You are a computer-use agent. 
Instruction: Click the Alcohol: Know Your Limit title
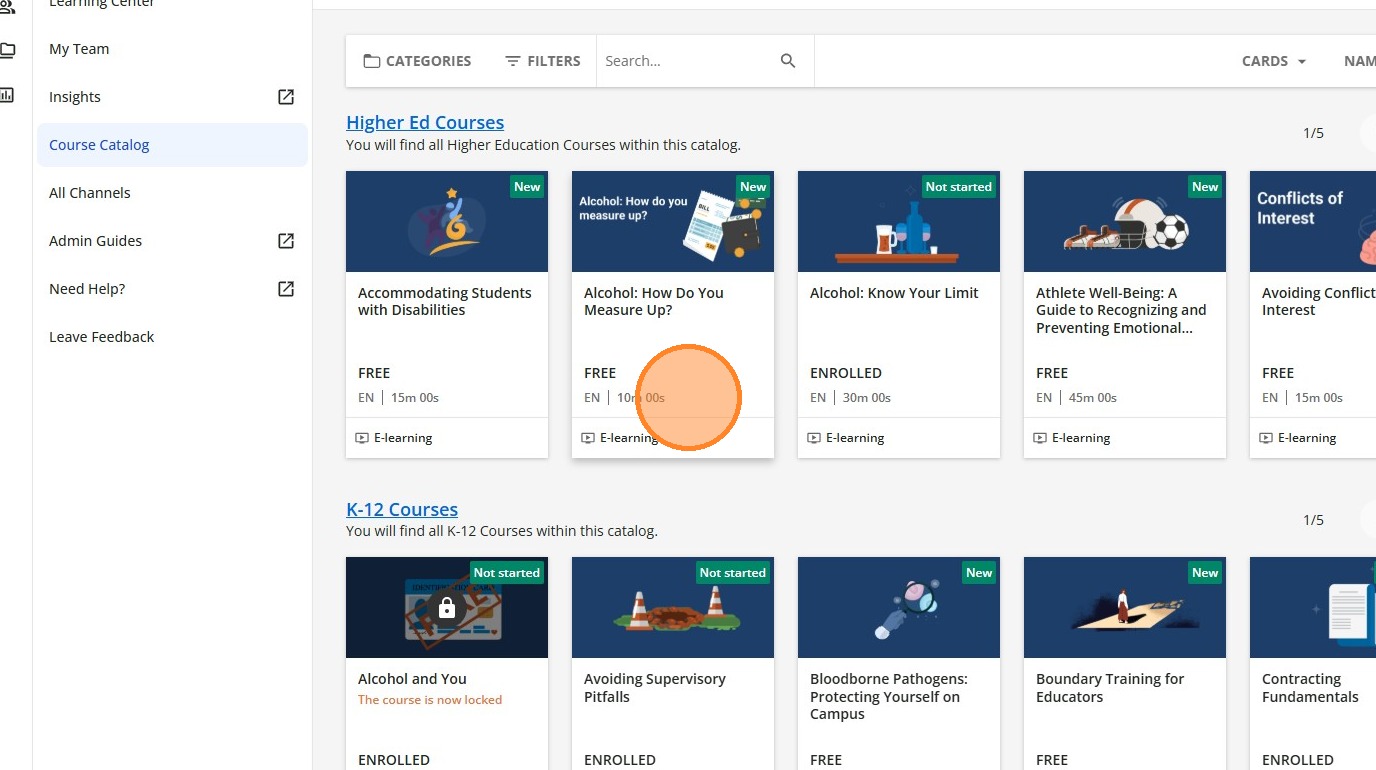(x=894, y=293)
